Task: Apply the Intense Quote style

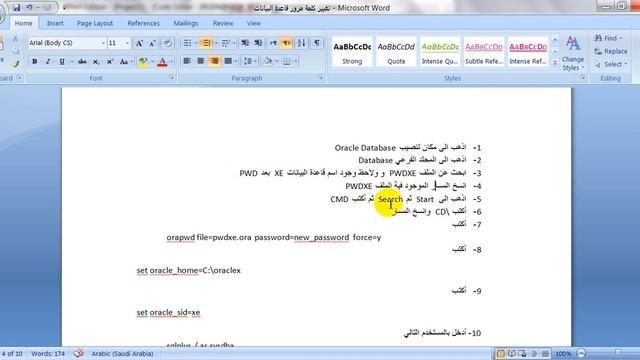Action: coord(440,52)
